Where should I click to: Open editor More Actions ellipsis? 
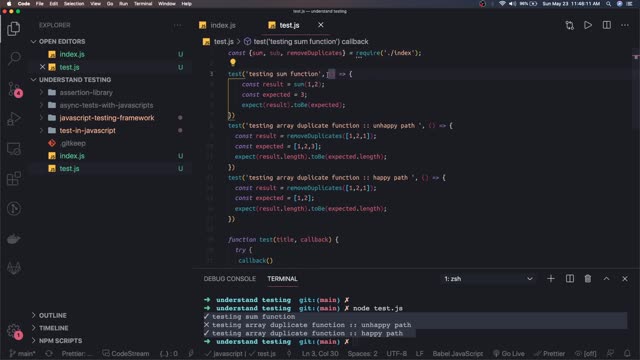(x=625, y=25)
